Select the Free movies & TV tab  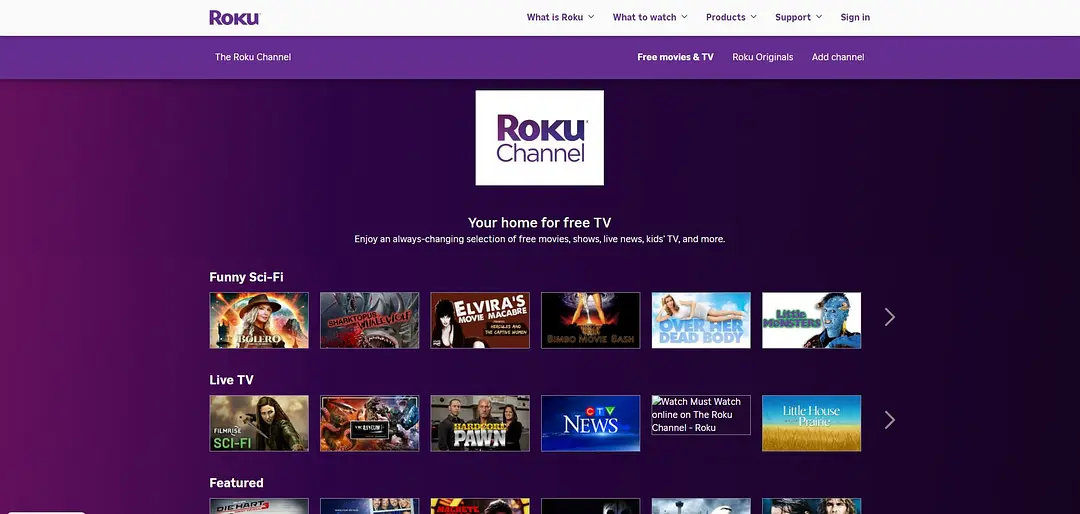click(675, 57)
